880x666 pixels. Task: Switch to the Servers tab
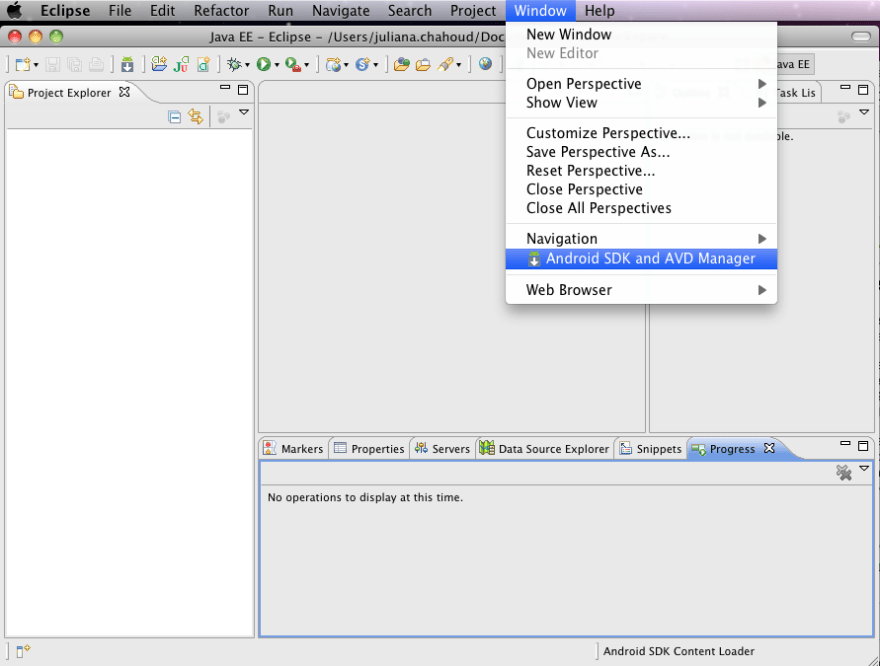coord(442,449)
